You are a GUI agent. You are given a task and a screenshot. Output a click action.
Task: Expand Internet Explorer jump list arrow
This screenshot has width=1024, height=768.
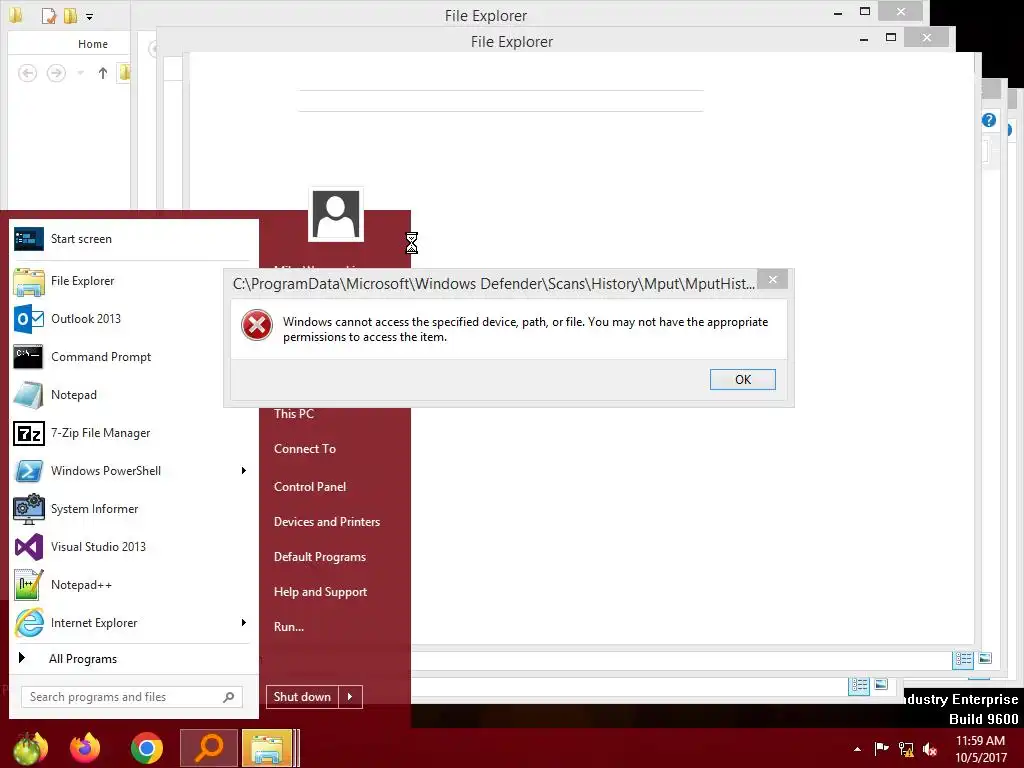tap(244, 623)
